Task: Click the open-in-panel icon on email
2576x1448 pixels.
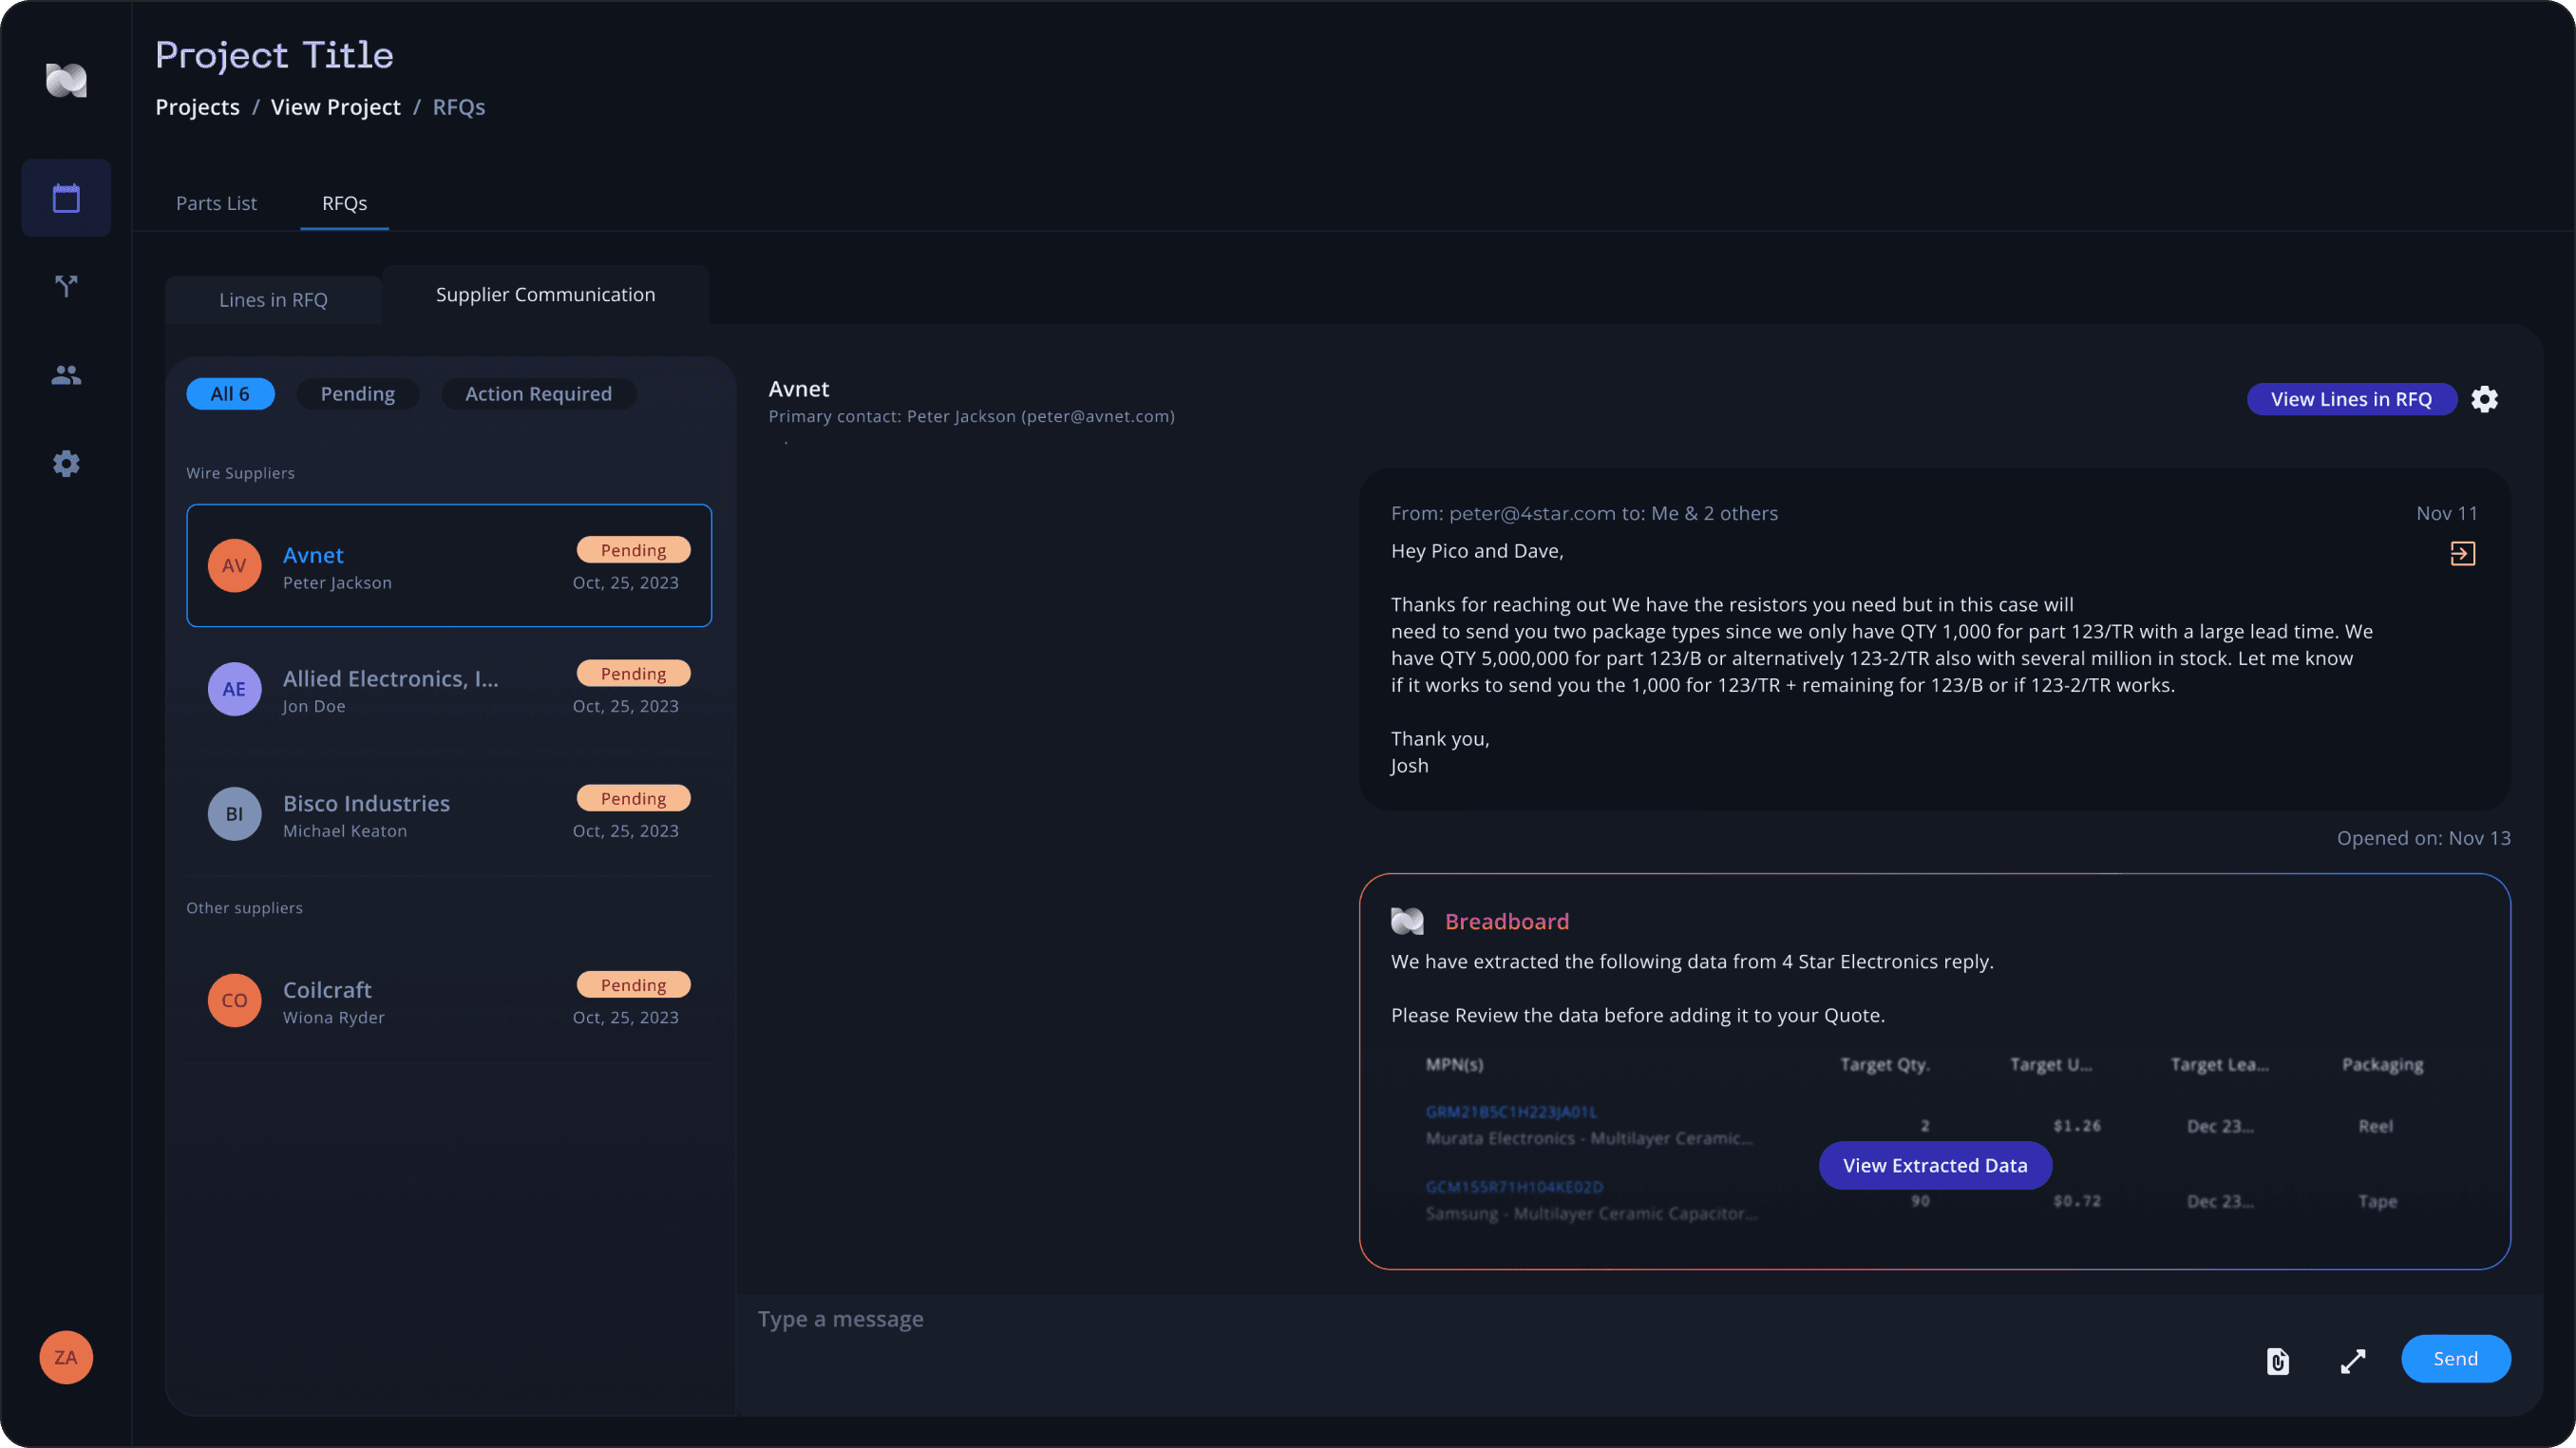Action: 2462,553
